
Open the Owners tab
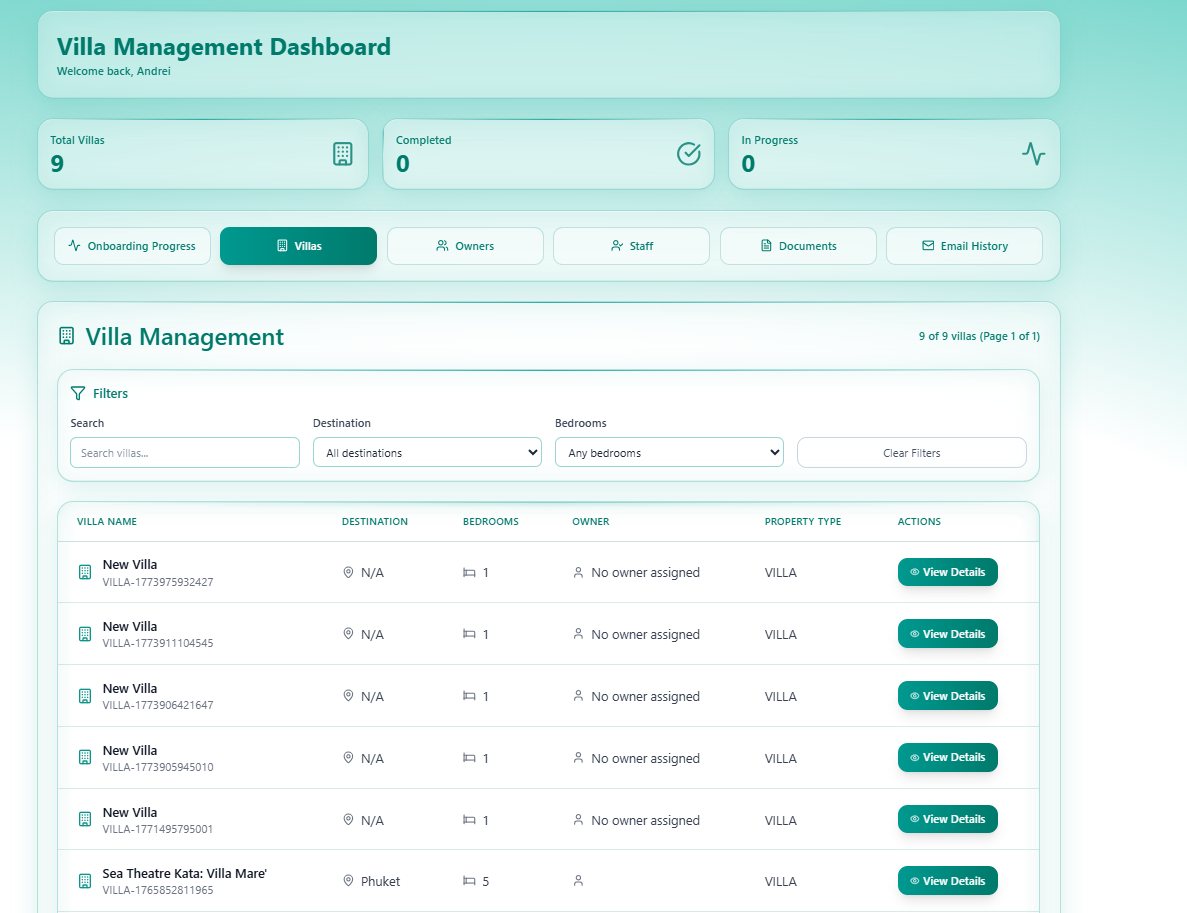click(x=465, y=246)
